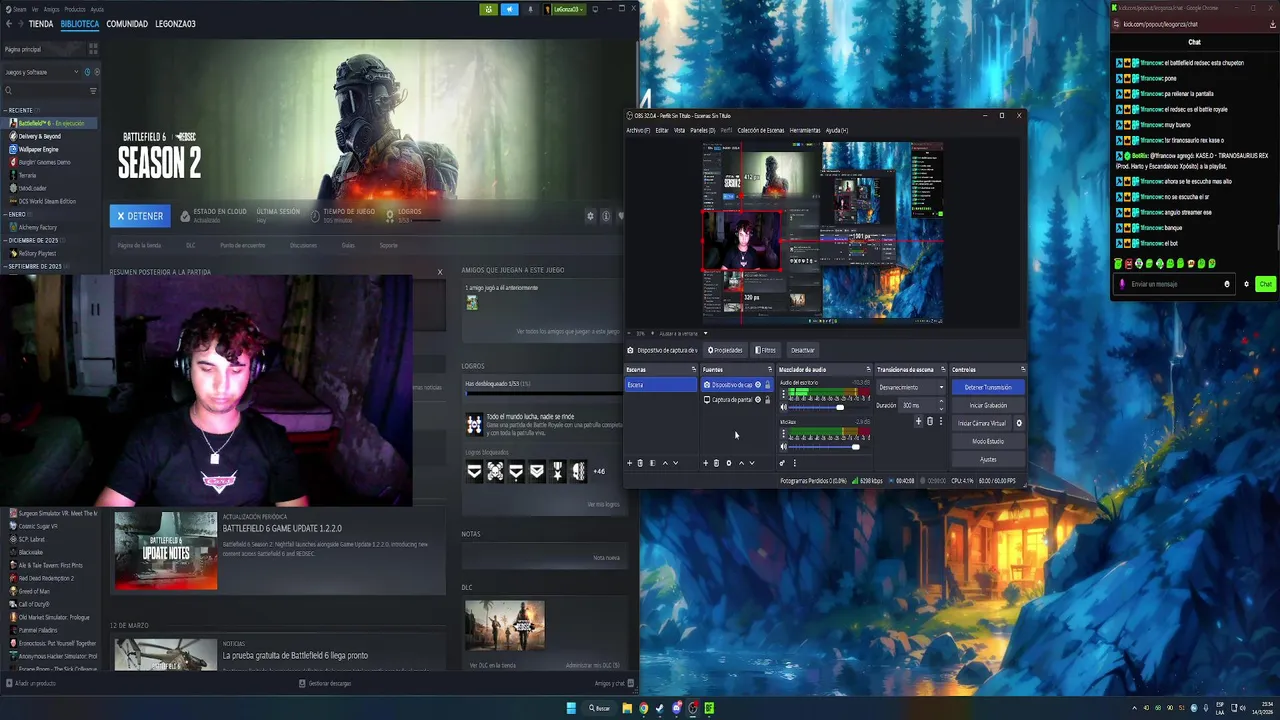
Task: Mute Audio del escritorio in OBS mixer
Action: [783, 407]
